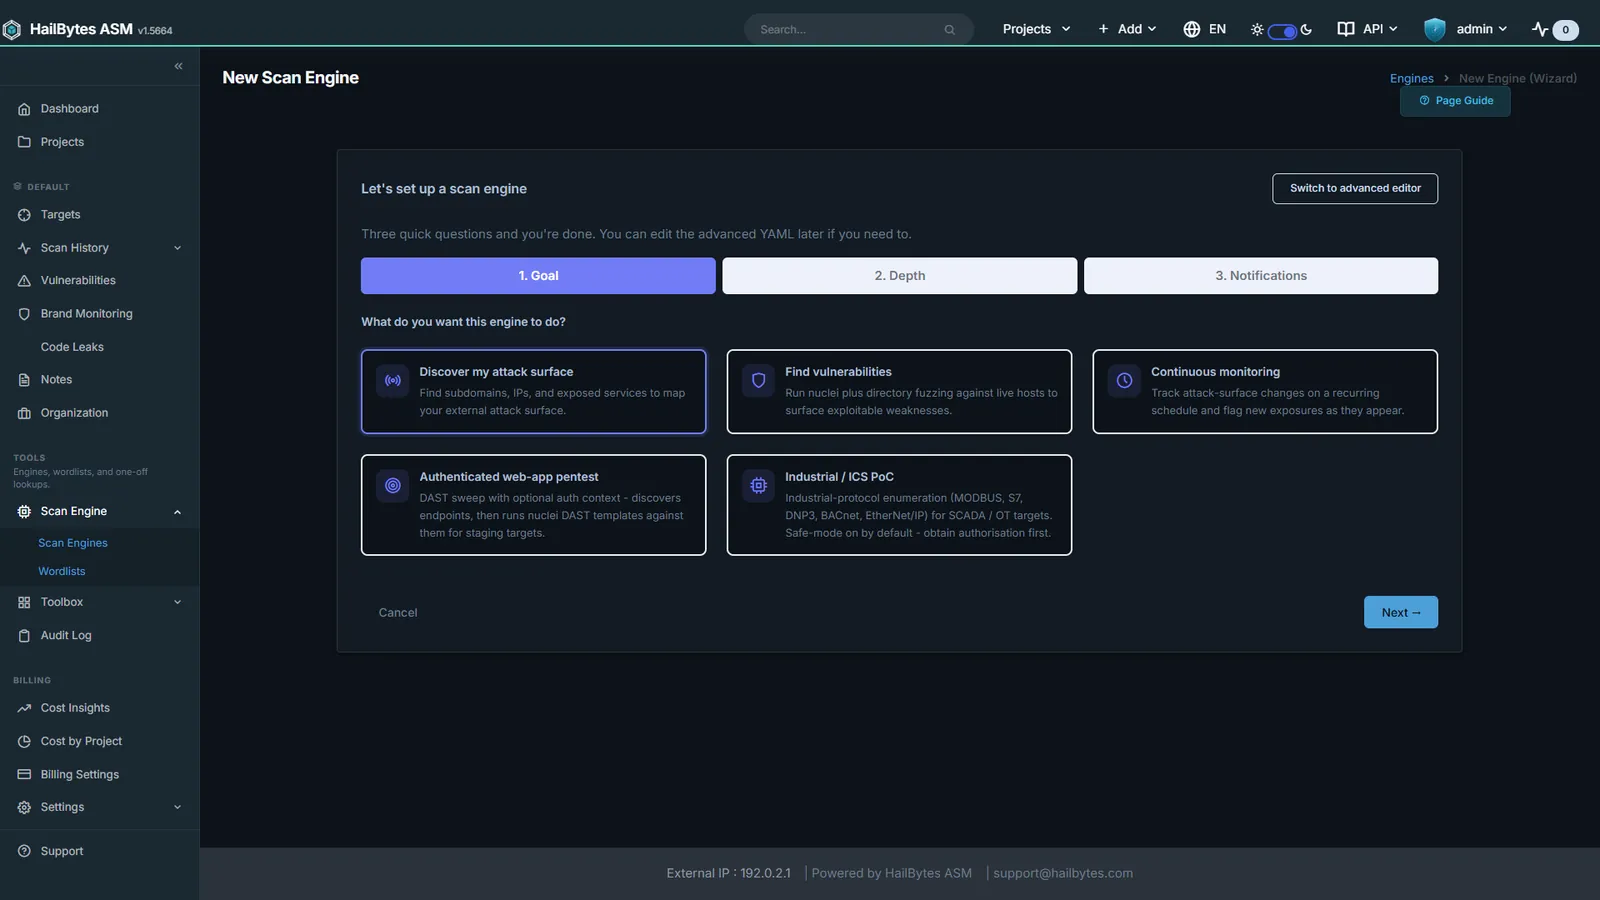Open the admin user dropdown
This screenshot has width=1600, height=900.
[x=1465, y=29]
